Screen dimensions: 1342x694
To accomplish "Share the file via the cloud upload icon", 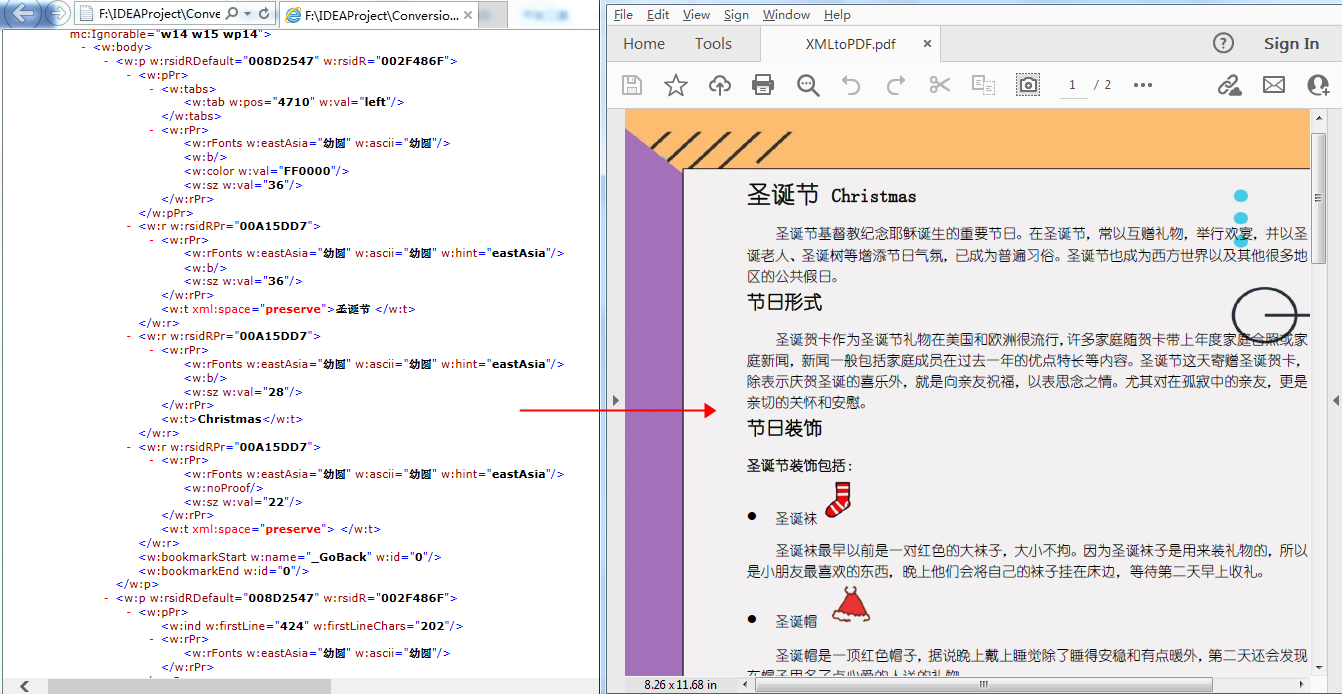I will (719, 85).
